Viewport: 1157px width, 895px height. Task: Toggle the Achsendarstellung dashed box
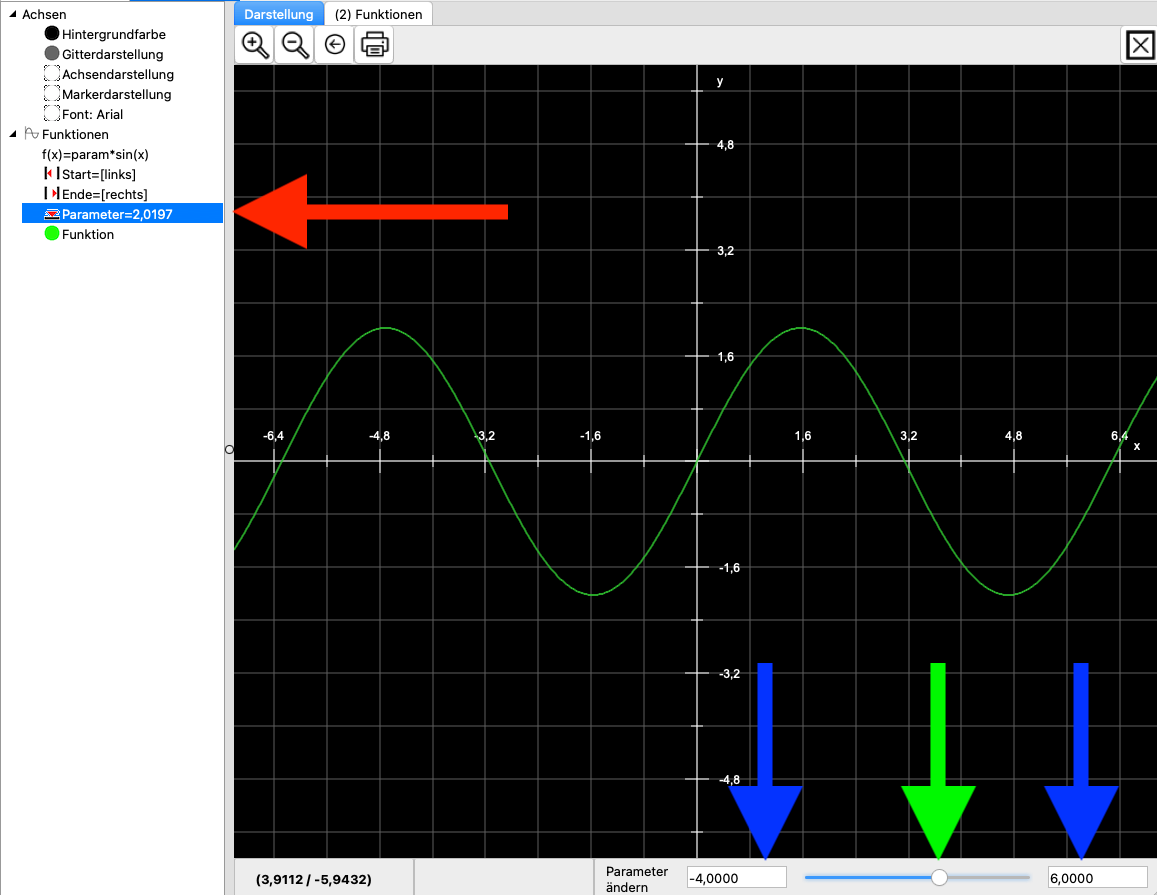(52, 74)
